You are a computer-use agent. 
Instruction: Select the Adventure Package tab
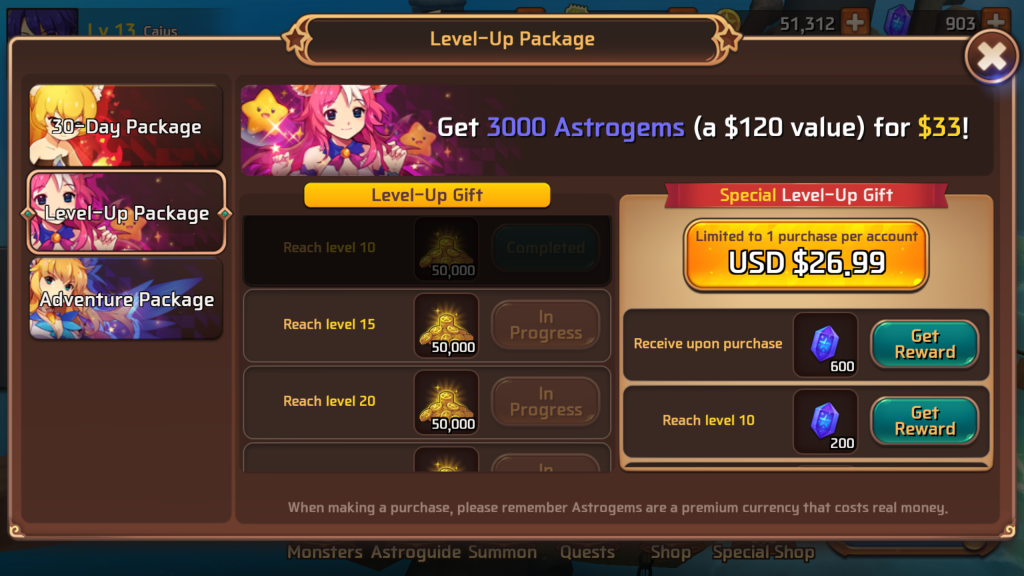click(126, 298)
